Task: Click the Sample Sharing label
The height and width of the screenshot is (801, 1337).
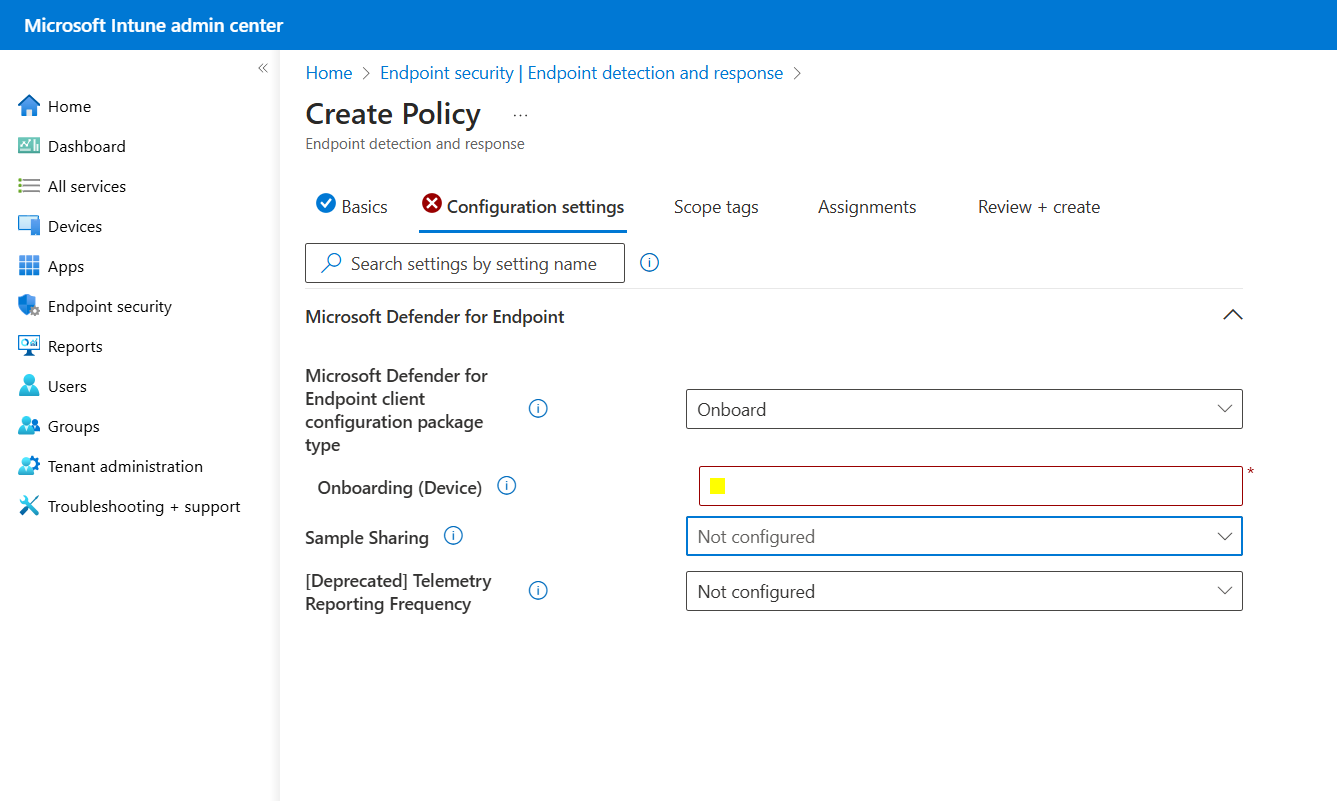Action: pos(367,537)
